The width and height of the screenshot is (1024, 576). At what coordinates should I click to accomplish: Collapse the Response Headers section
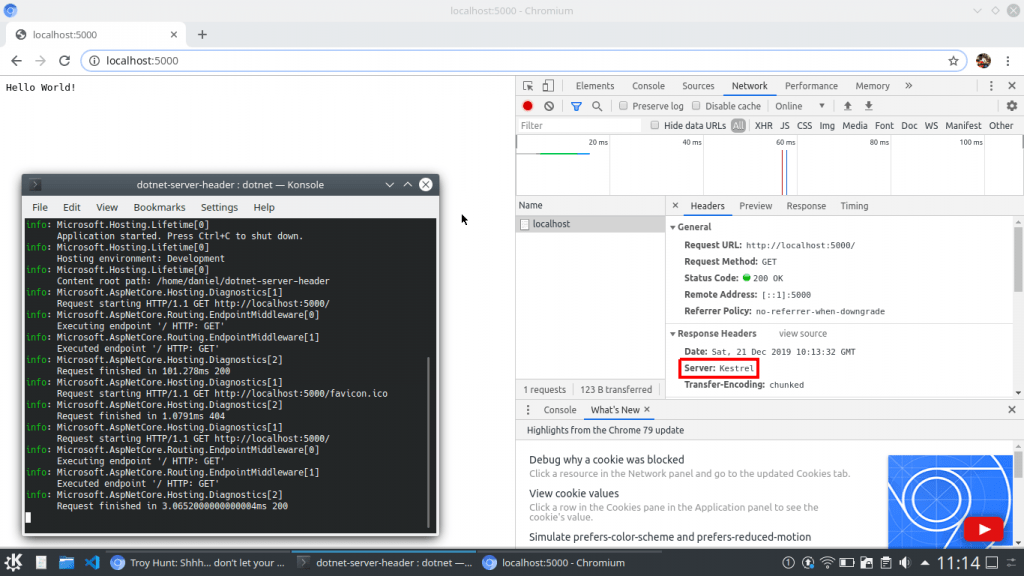[x=673, y=334]
